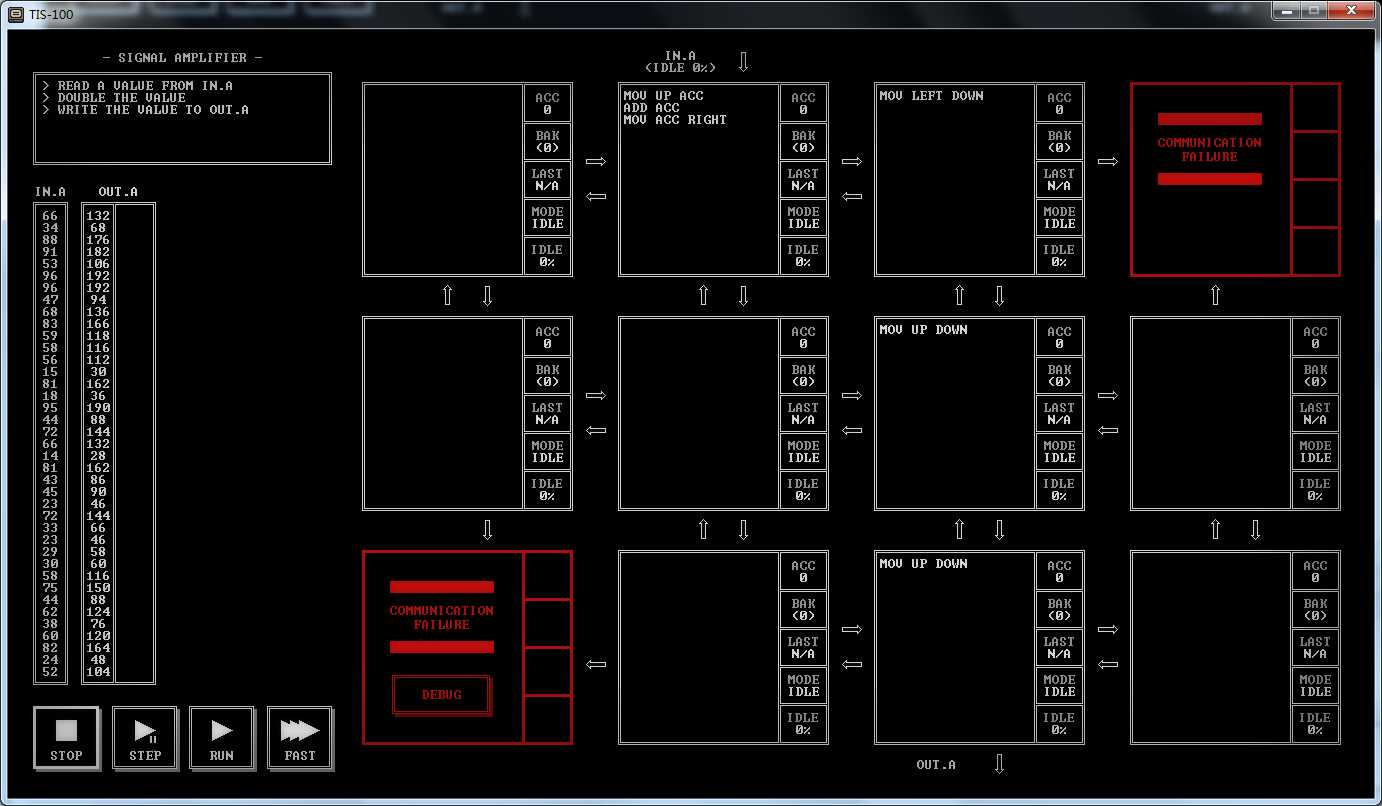Image resolution: width=1382 pixels, height=806 pixels.
Task: Click the STOP button
Action: pyautogui.click(x=66, y=738)
